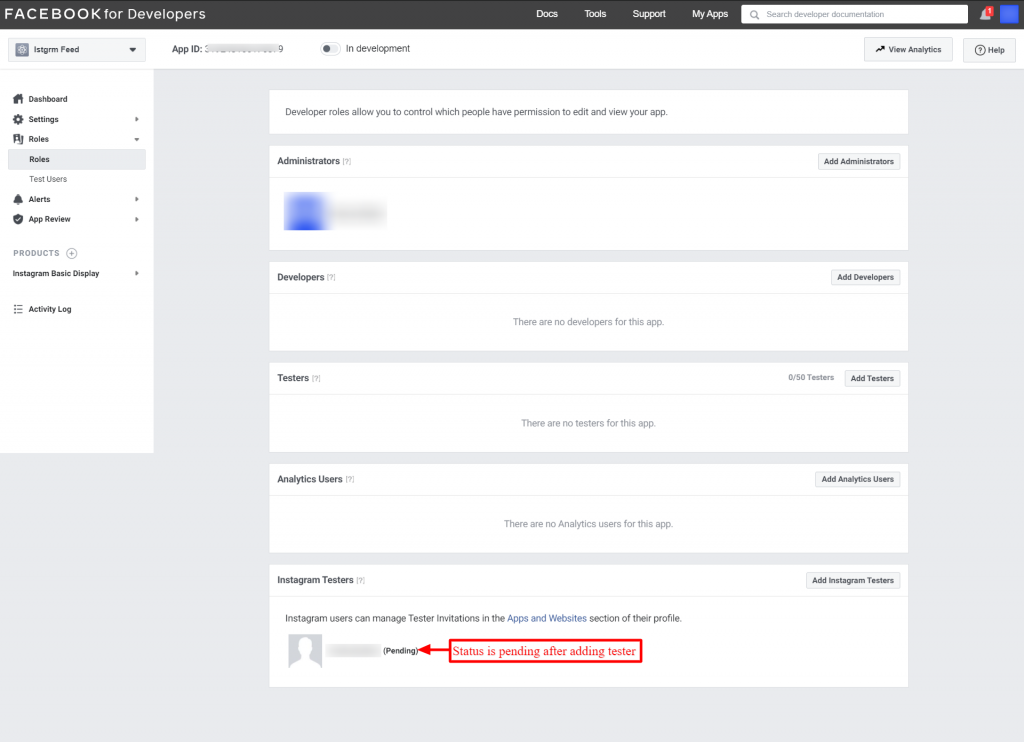The width and height of the screenshot is (1024, 742).
Task: Open the My Apps menu
Action: [x=710, y=14]
